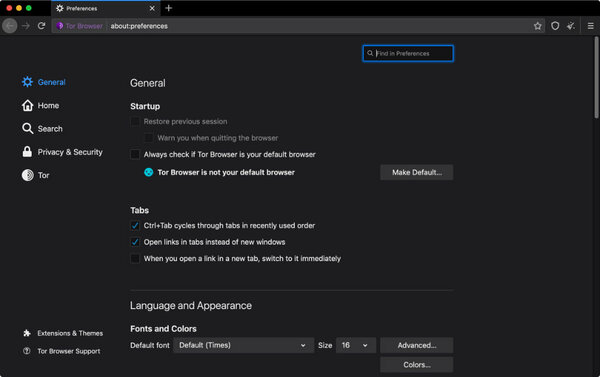600x377 pixels.
Task: Enable Always check if Tor Browser is default
Action: click(135, 154)
